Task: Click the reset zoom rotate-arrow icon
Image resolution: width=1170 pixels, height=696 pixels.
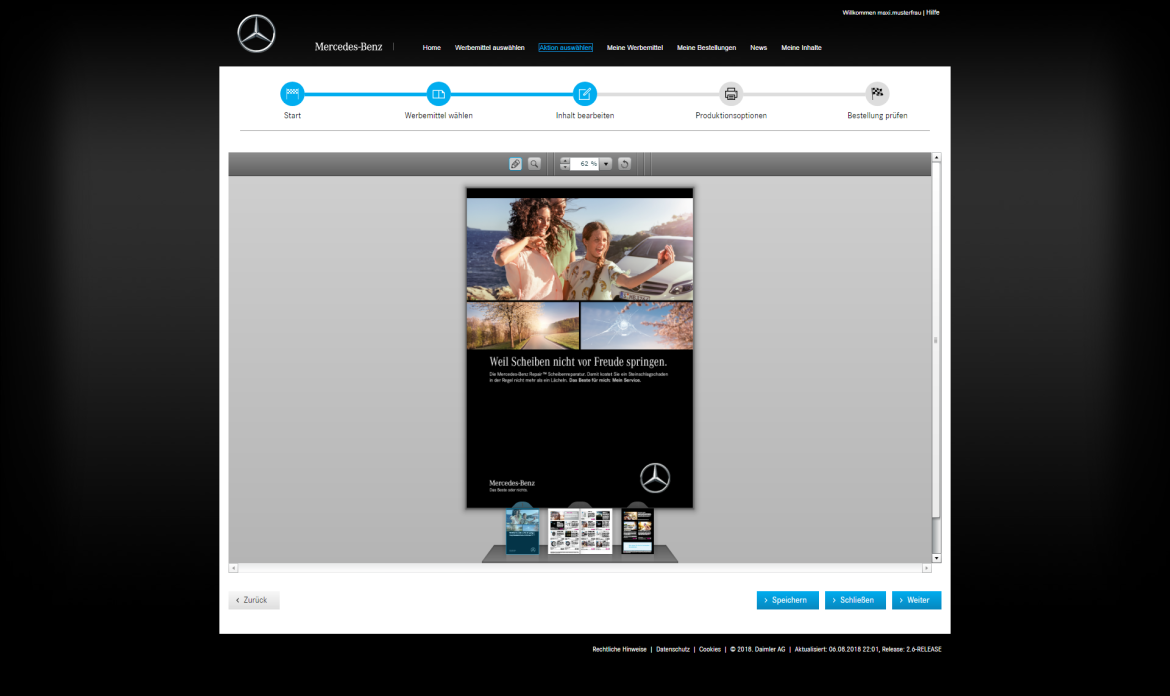Action: [x=625, y=164]
